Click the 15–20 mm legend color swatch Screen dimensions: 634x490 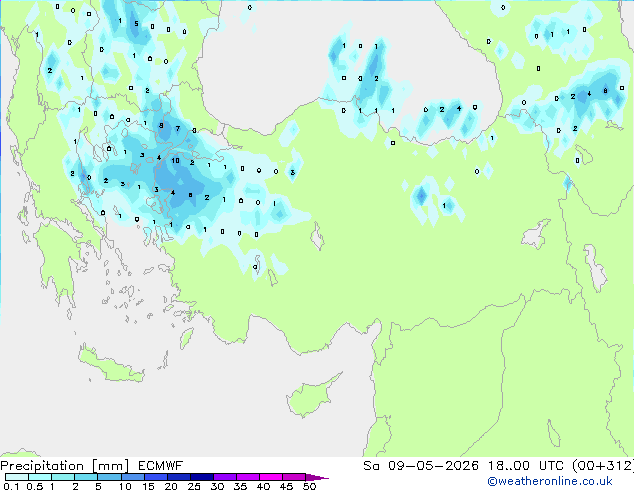point(155,477)
